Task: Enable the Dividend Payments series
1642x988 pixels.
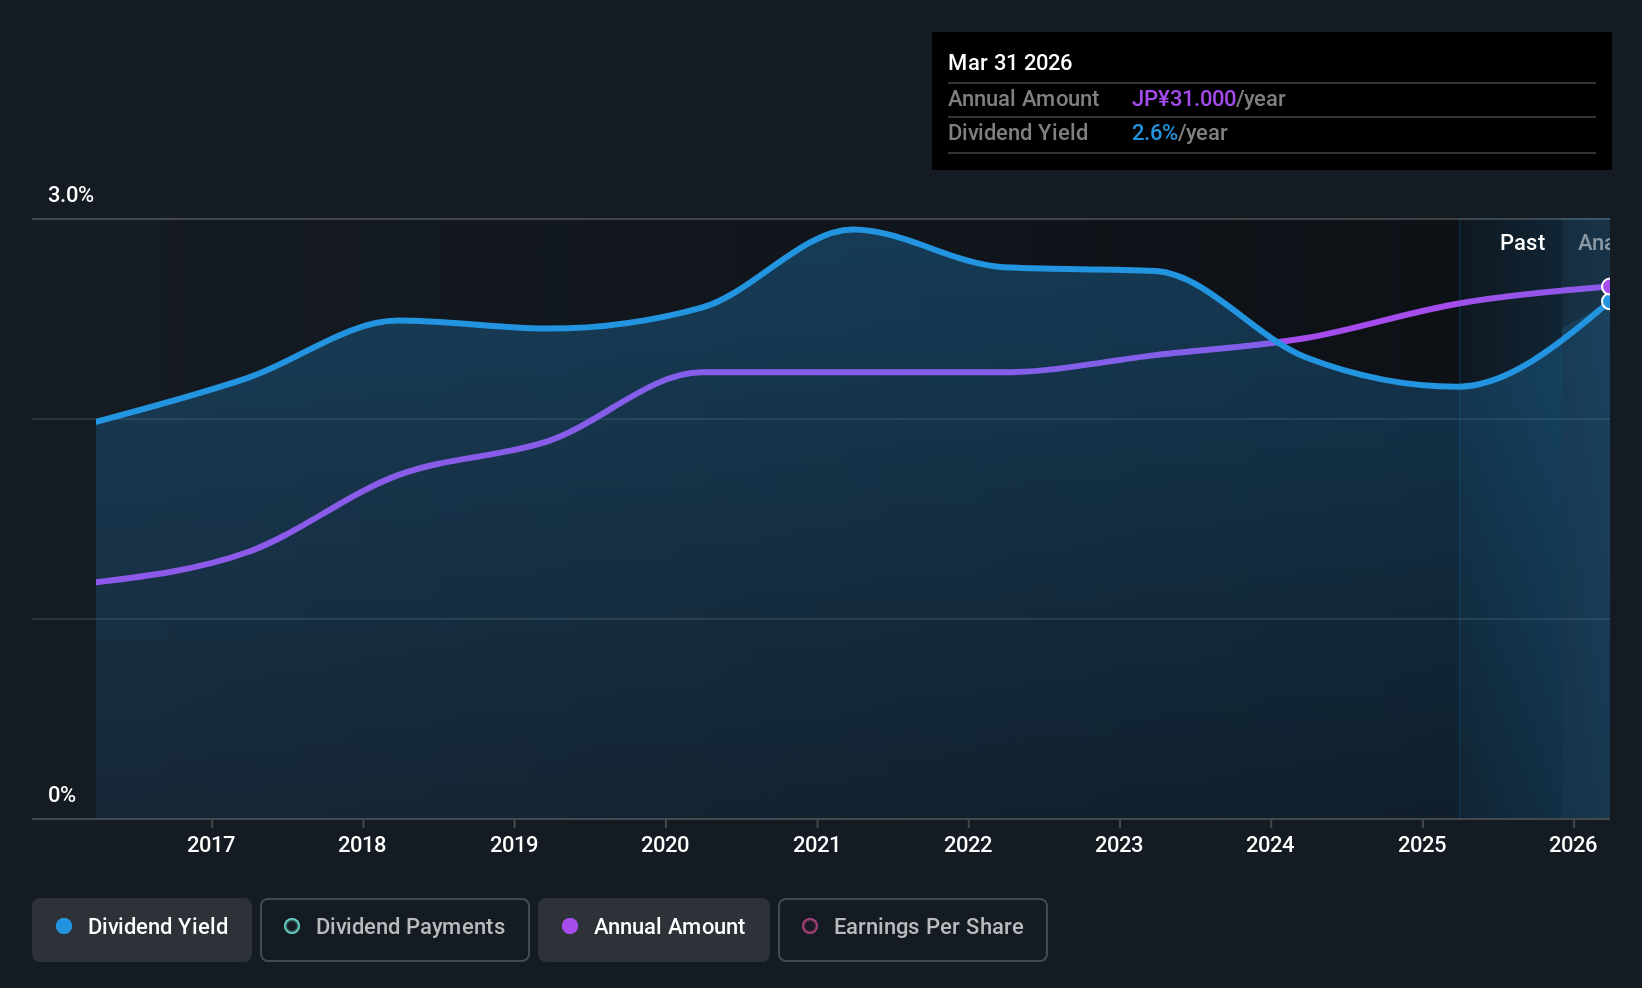Action: (394, 929)
